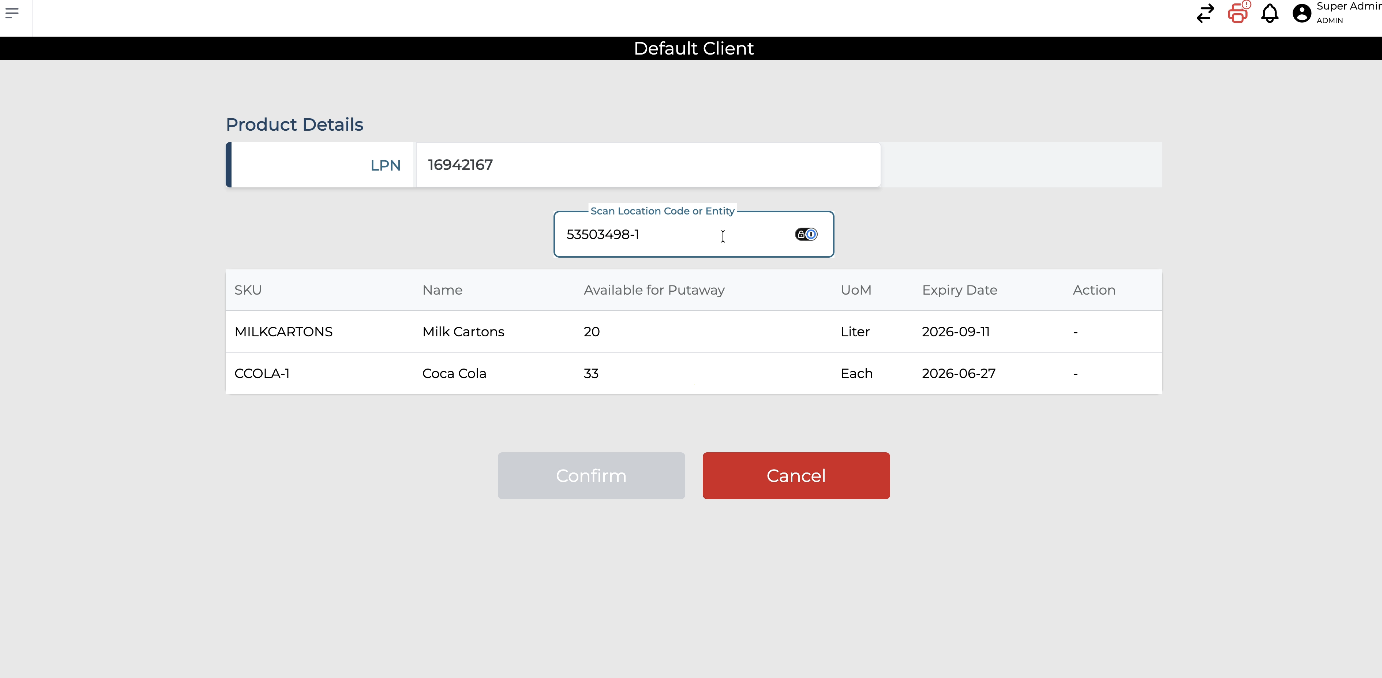Click the UoM column header

point(856,290)
